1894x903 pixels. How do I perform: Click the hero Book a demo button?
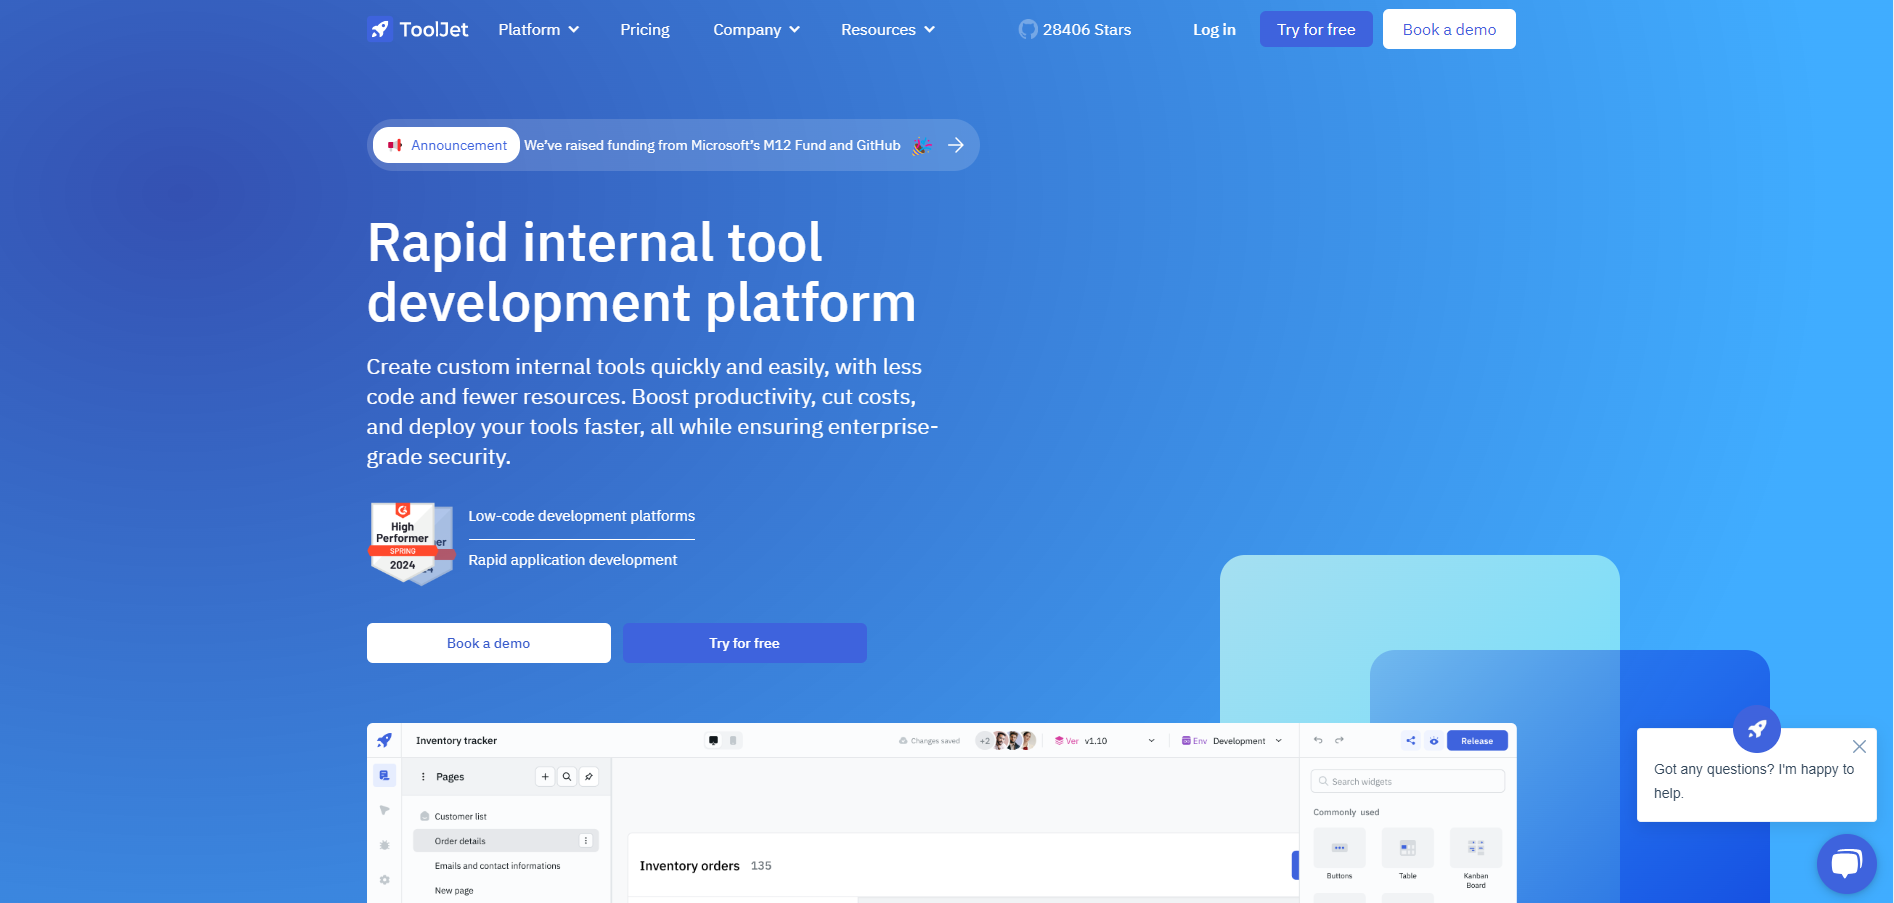[x=488, y=643]
